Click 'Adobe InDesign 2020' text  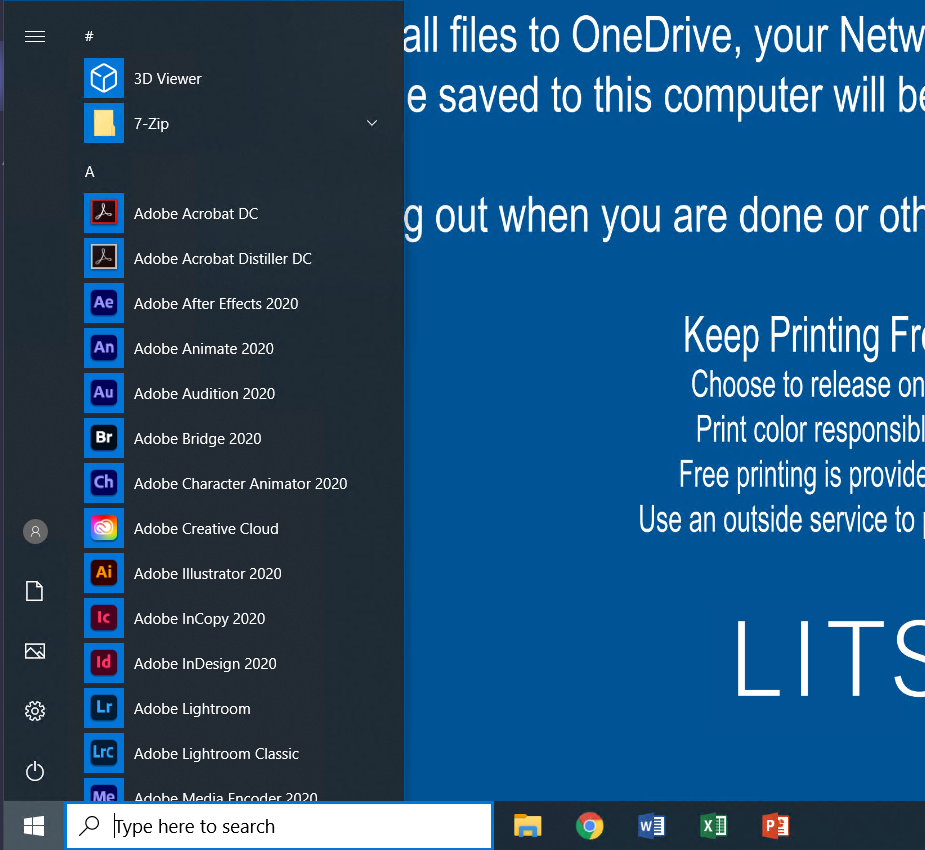205,664
